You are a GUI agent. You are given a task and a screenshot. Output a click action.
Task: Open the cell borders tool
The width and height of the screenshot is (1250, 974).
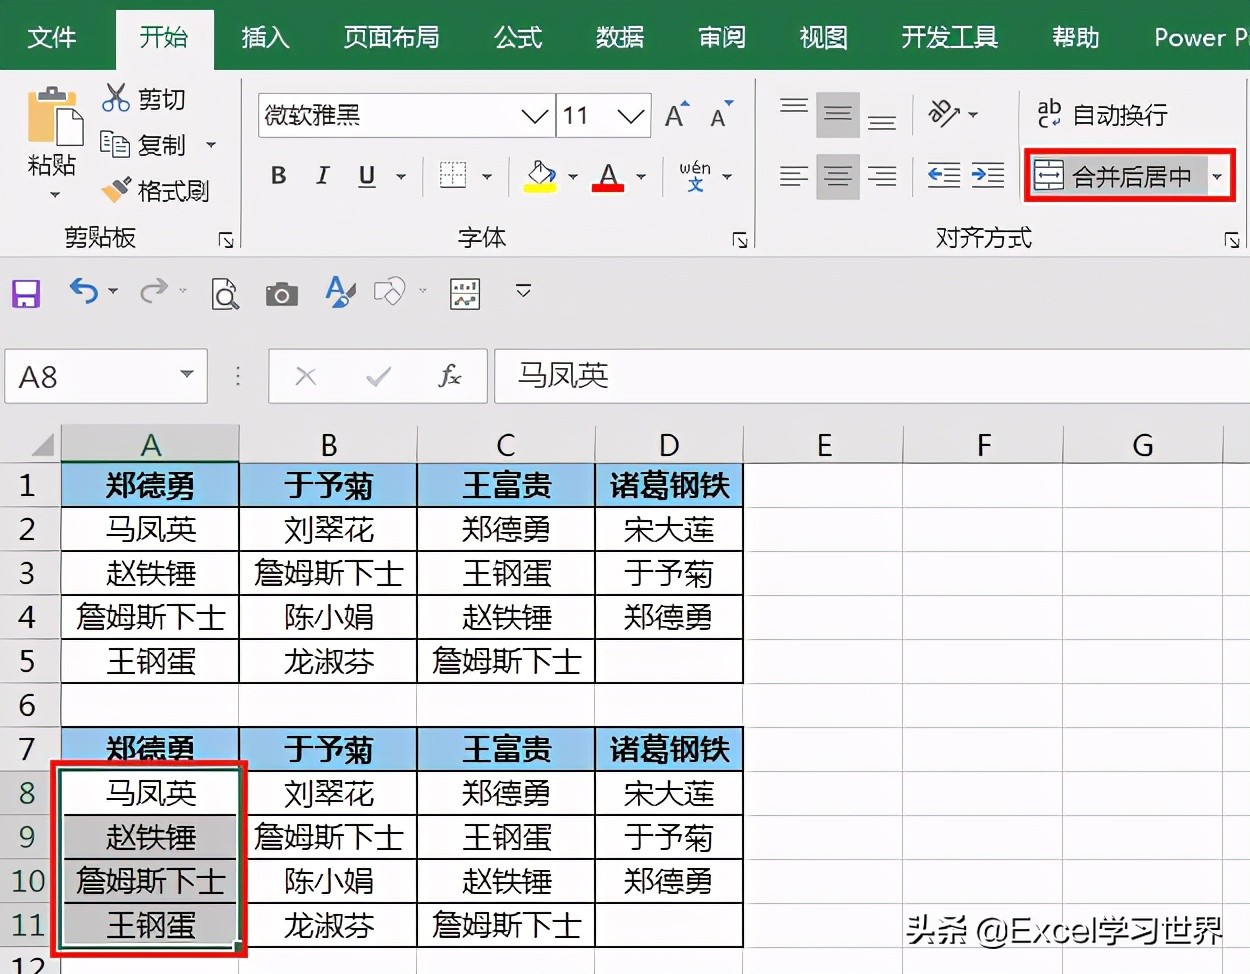453,176
